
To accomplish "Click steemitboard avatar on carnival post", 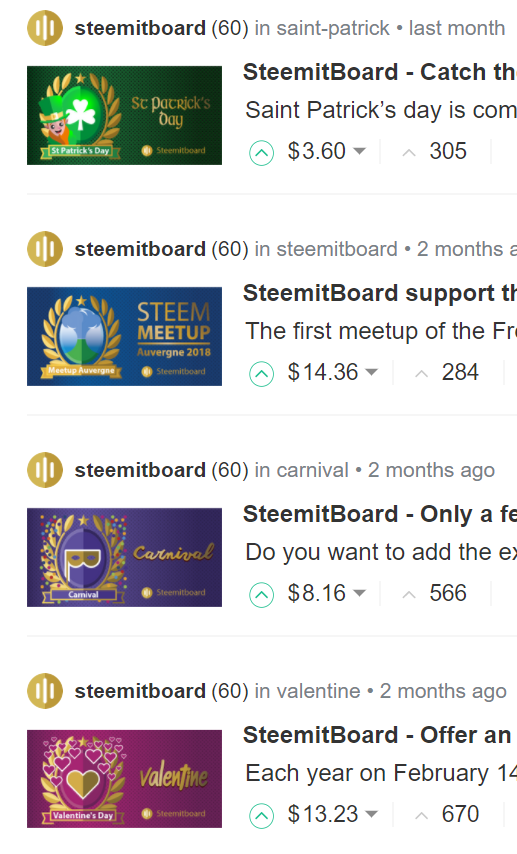I will (x=45, y=470).
